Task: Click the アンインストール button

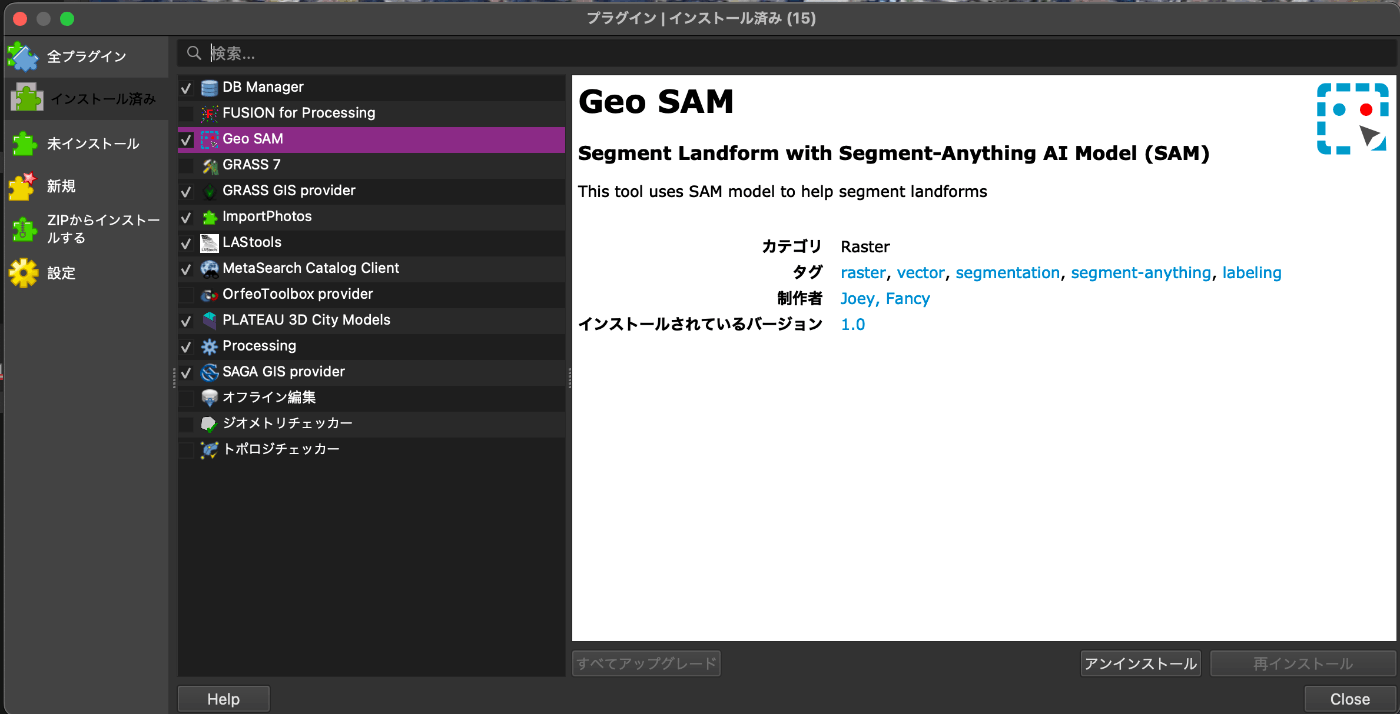Action: click(x=1141, y=664)
